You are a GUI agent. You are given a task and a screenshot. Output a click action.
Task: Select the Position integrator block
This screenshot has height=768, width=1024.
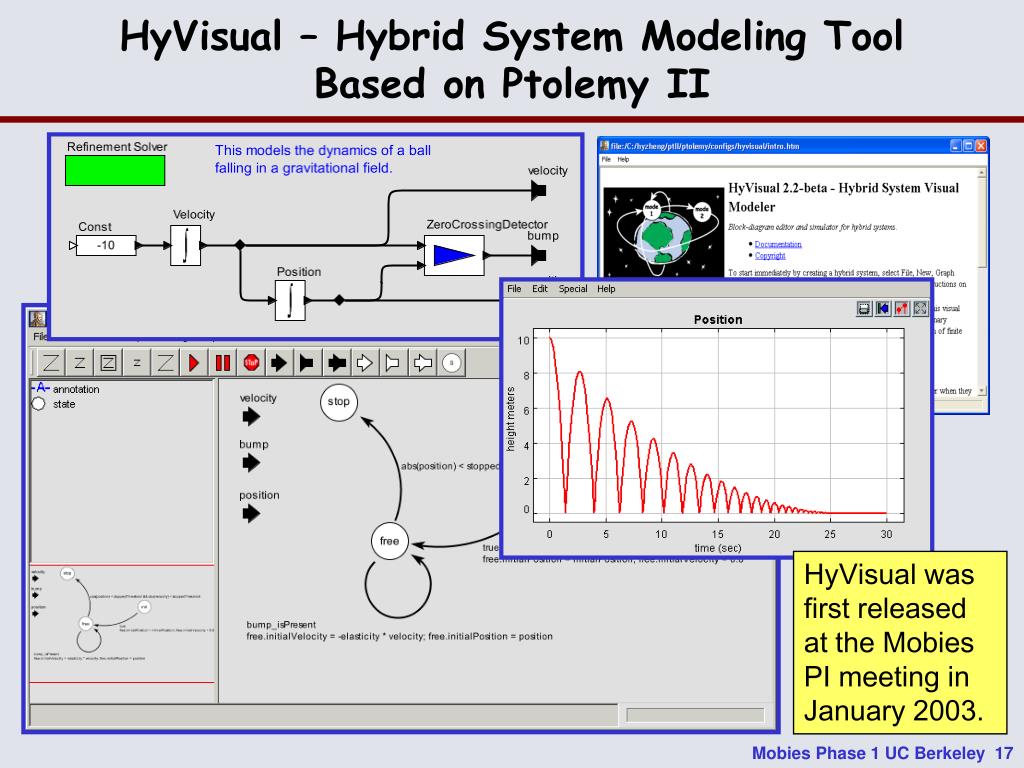pyautogui.click(x=290, y=300)
